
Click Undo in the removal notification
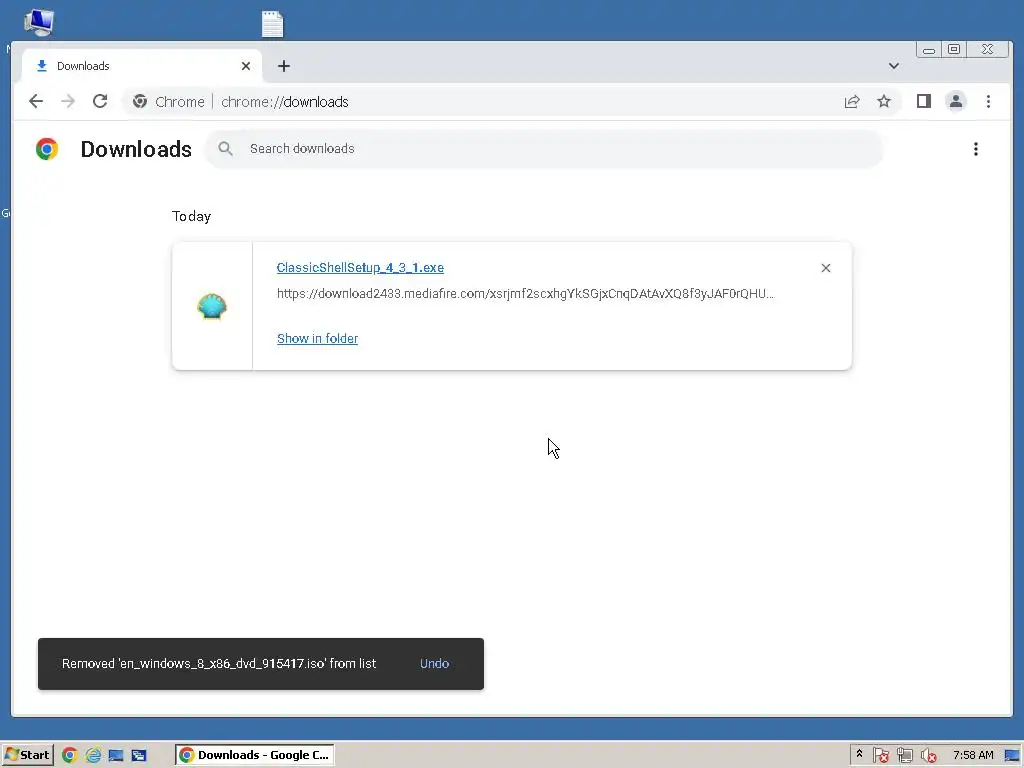[x=434, y=664]
